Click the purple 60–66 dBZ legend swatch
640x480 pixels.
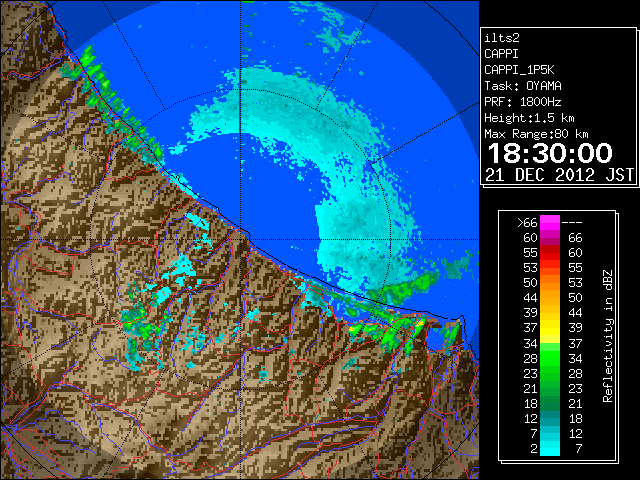point(550,238)
